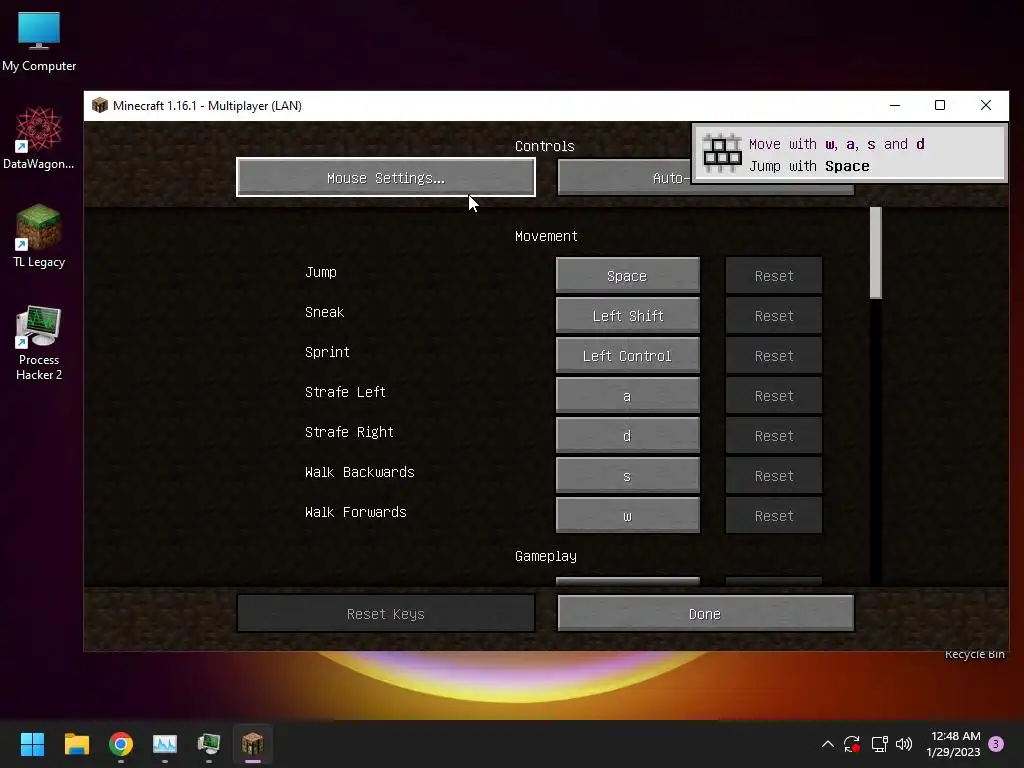Click Done to close Controls
The image size is (1024, 768).
[x=705, y=613]
